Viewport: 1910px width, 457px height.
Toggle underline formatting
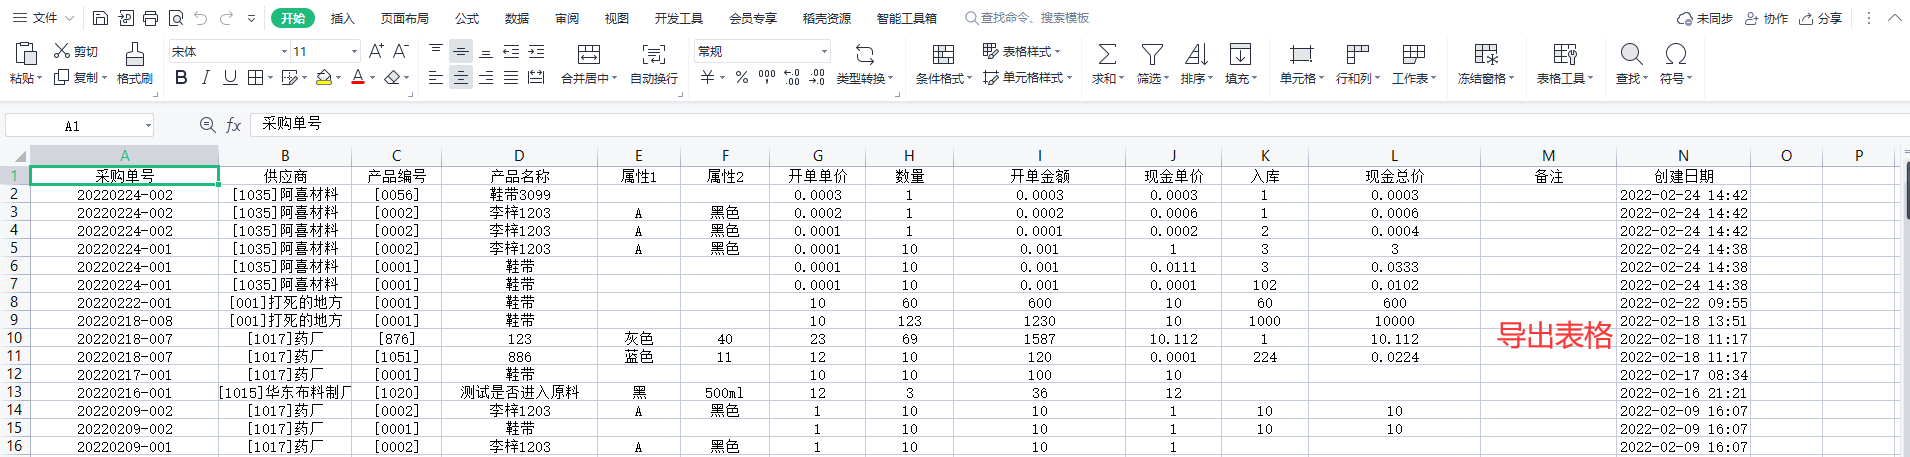point(230,77)
